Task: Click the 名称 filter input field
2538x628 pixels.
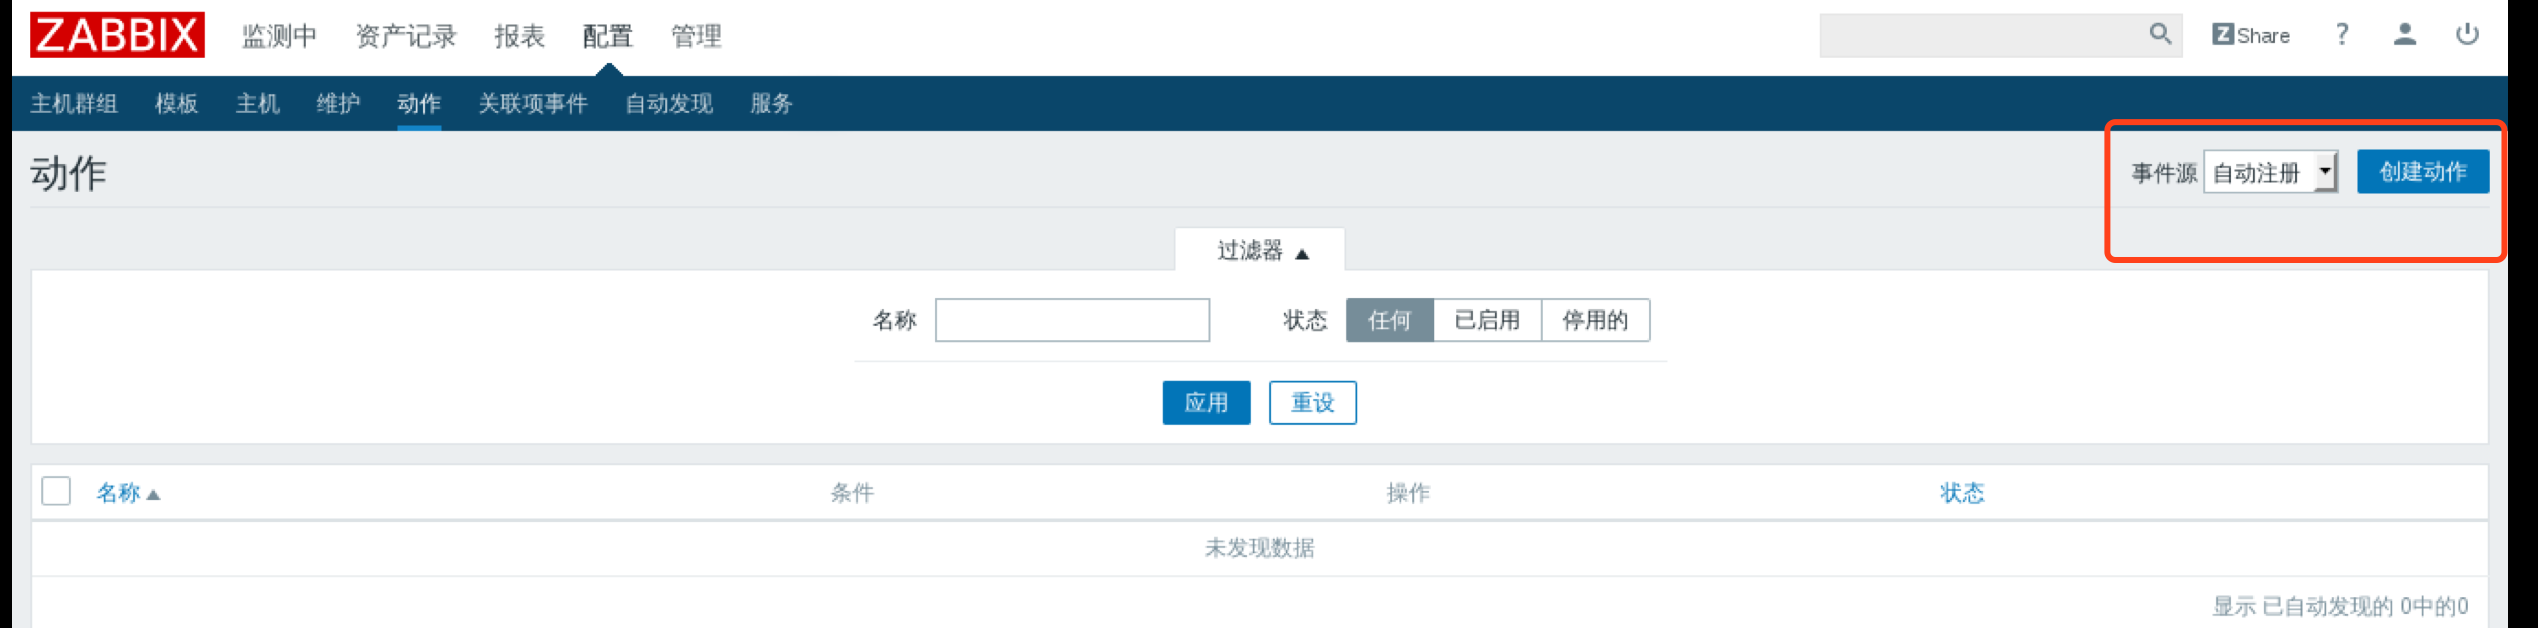Action: 1072,320
